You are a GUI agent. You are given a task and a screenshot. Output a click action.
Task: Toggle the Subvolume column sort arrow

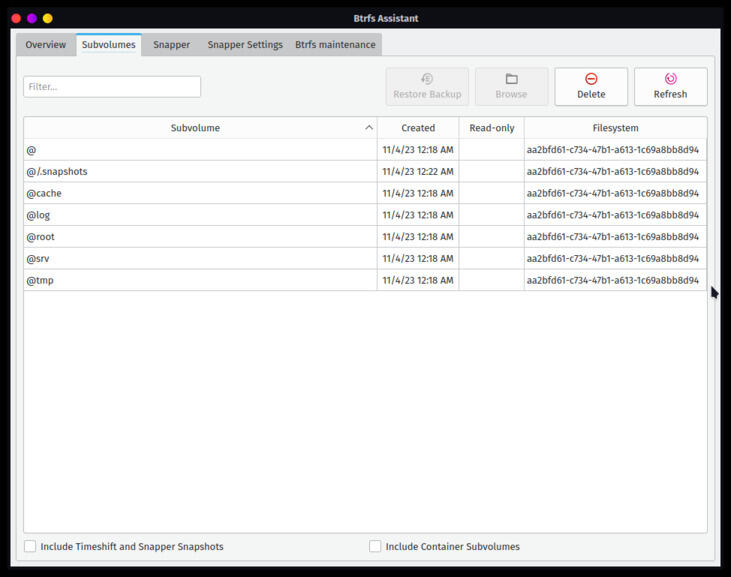point(369,128)
